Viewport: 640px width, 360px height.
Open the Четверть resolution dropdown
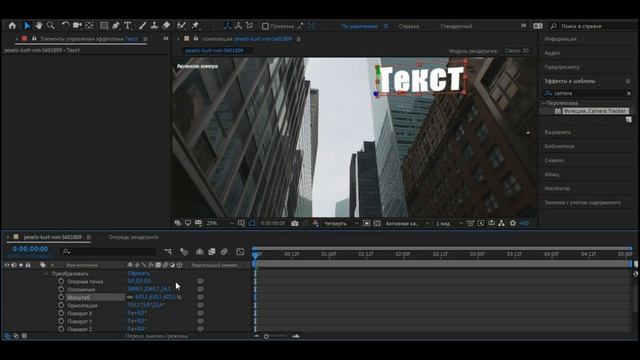pyautogui.click(x=340, y=223)
